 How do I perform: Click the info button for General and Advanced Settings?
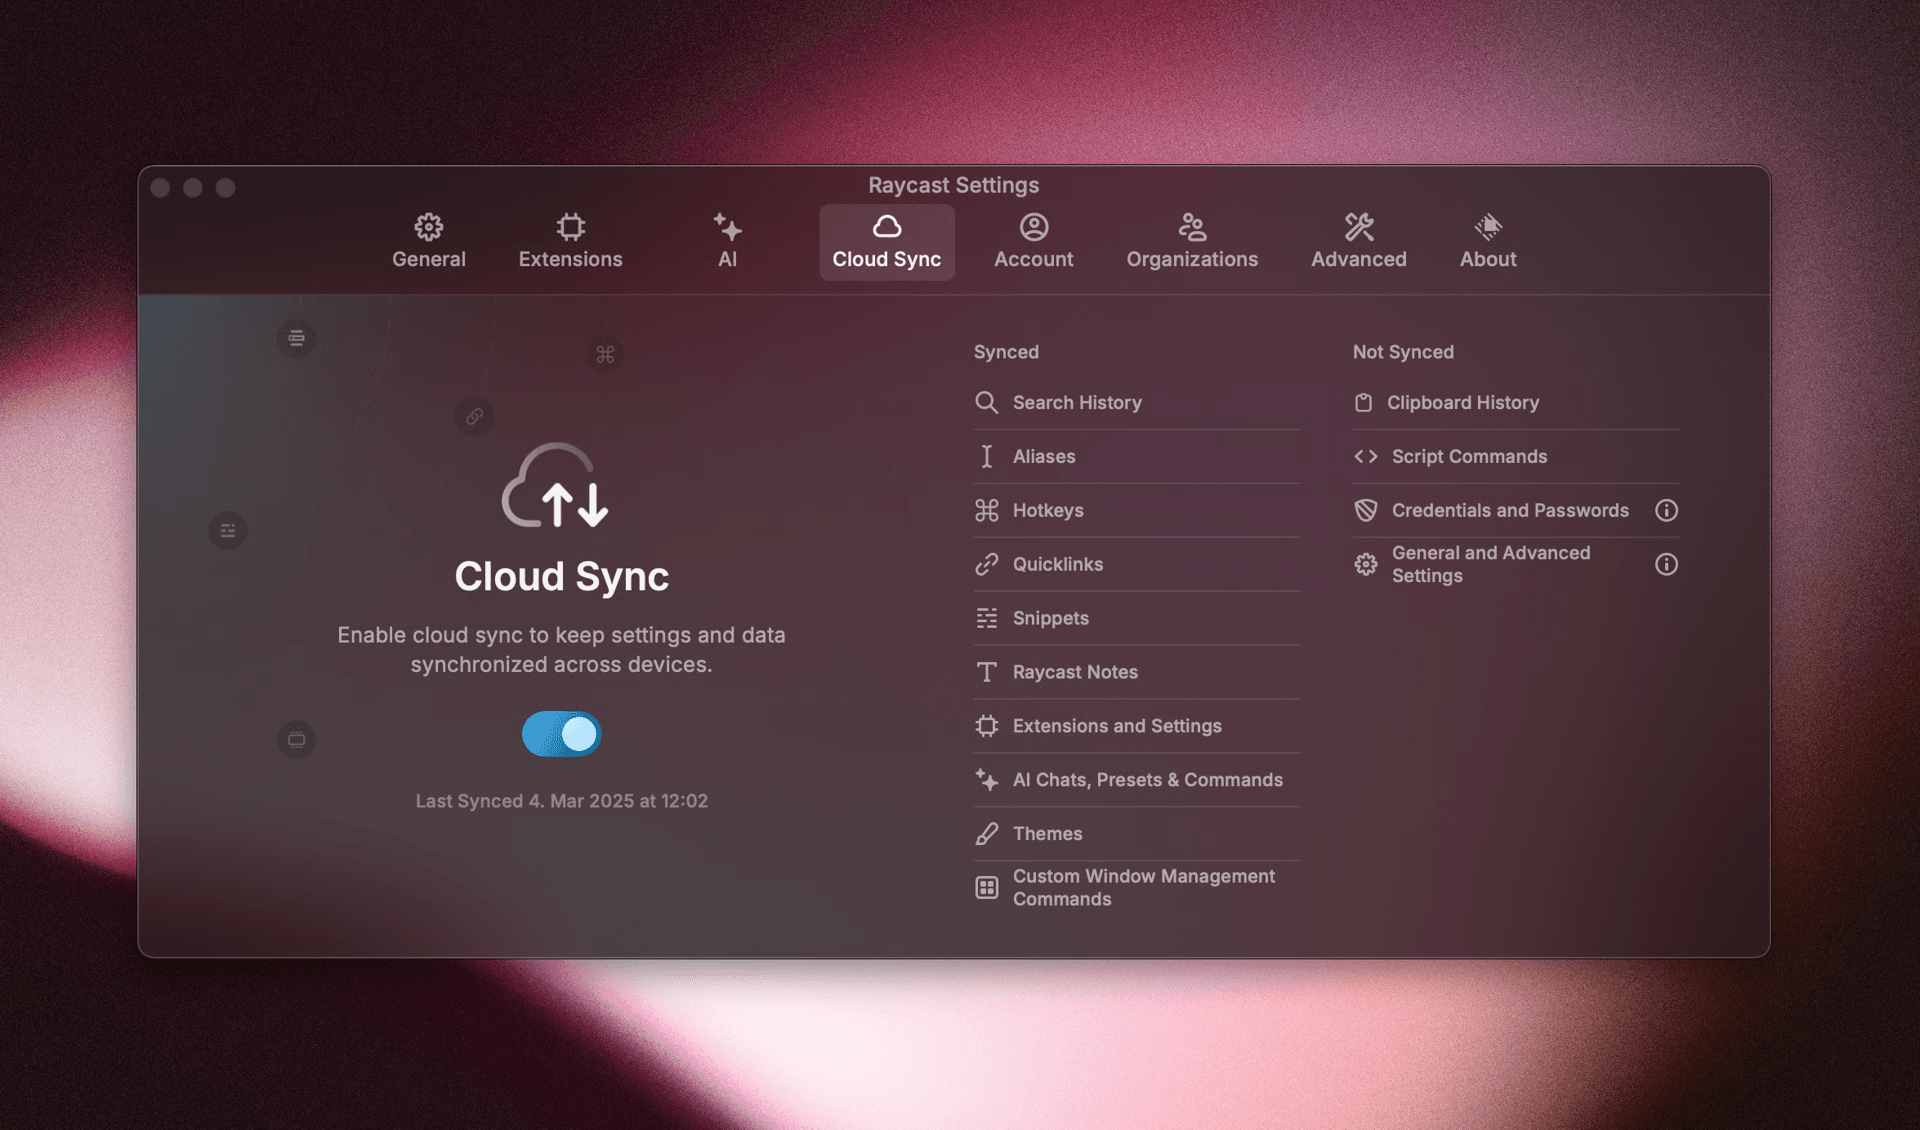(1666, 564)
